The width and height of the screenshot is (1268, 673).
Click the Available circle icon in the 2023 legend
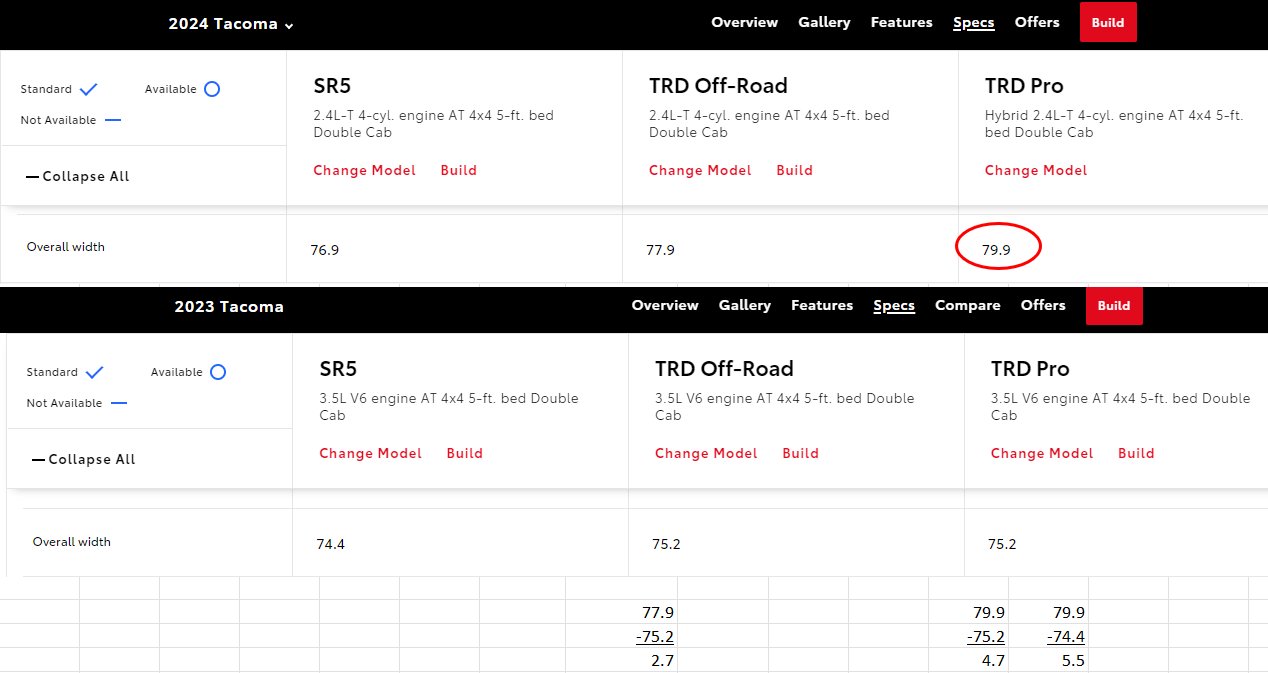pyautogui.click(x=217, y=372)
